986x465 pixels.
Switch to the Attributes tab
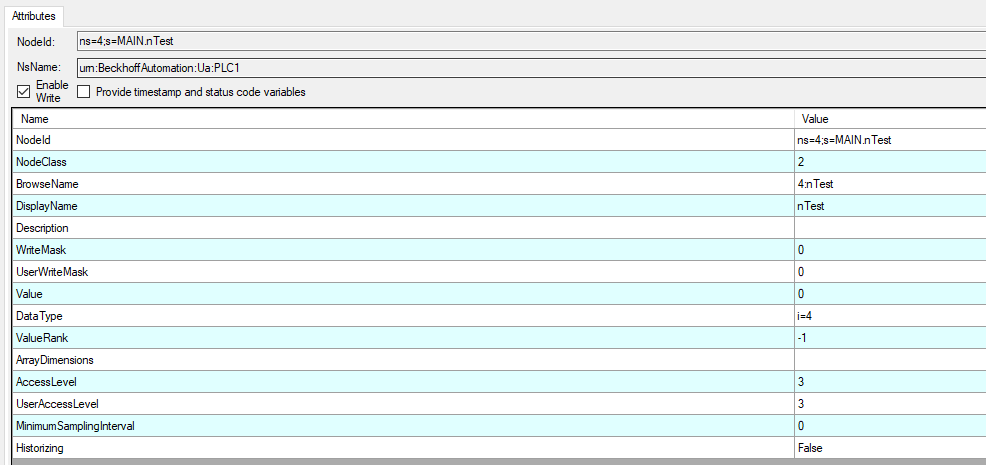point(34,16)
